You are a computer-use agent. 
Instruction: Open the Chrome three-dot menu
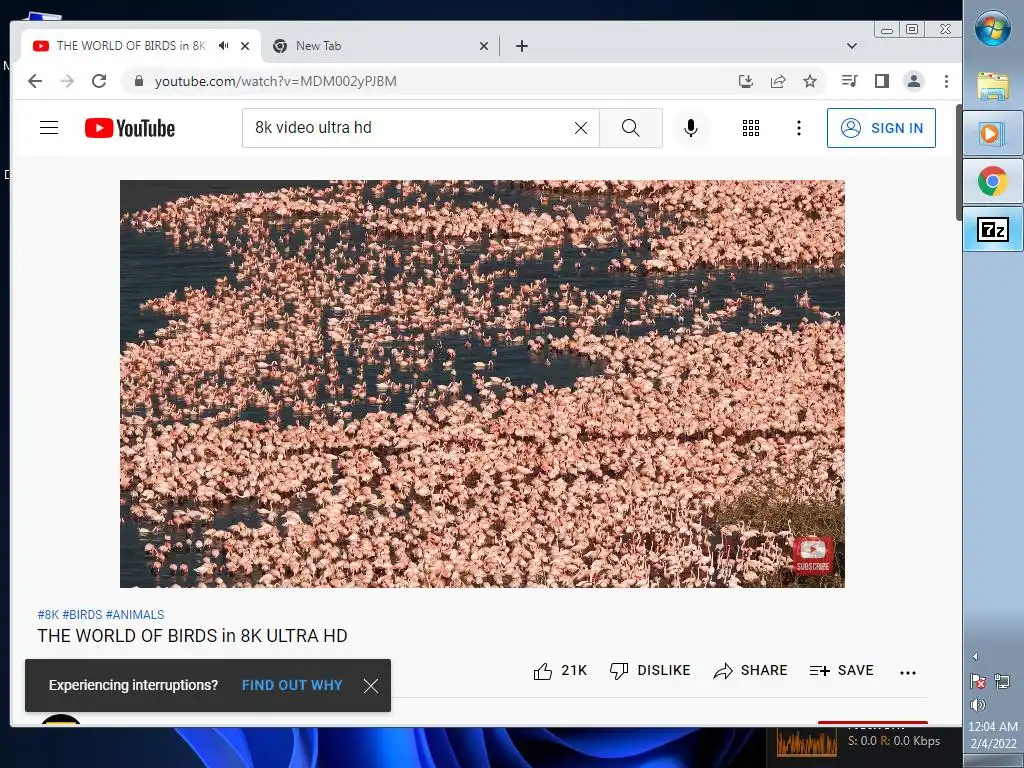point(946,81)
